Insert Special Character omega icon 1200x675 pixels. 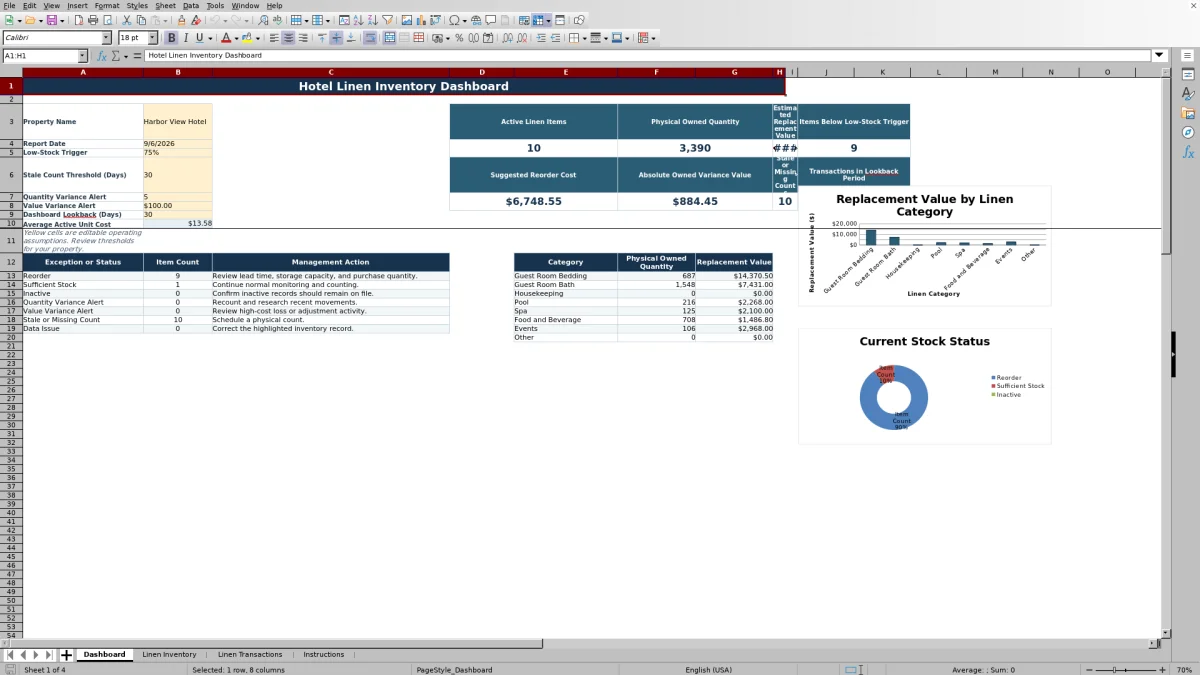click(455, 20)
